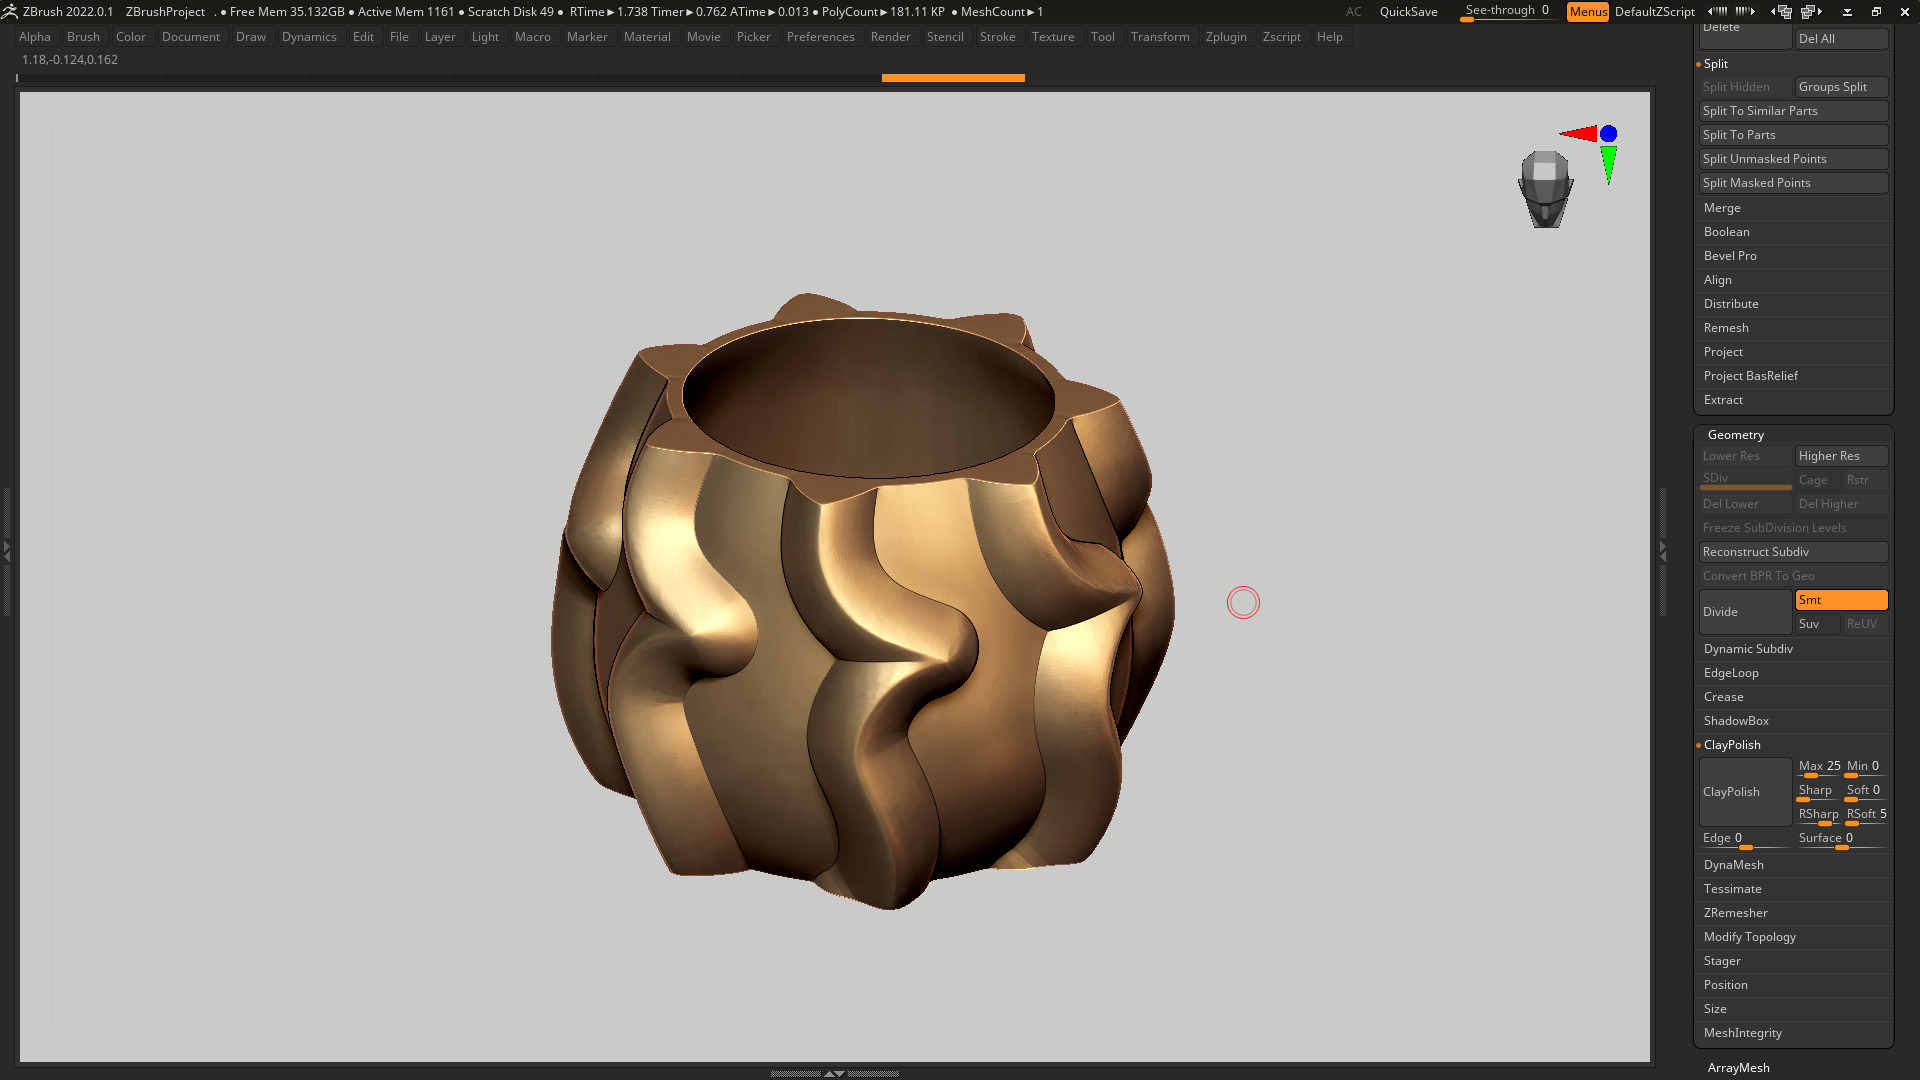Collapse the ClayPolish section header
Image resolution: width=1920 pixels, height=1080 pixels.
click(x=1732, y=745)
